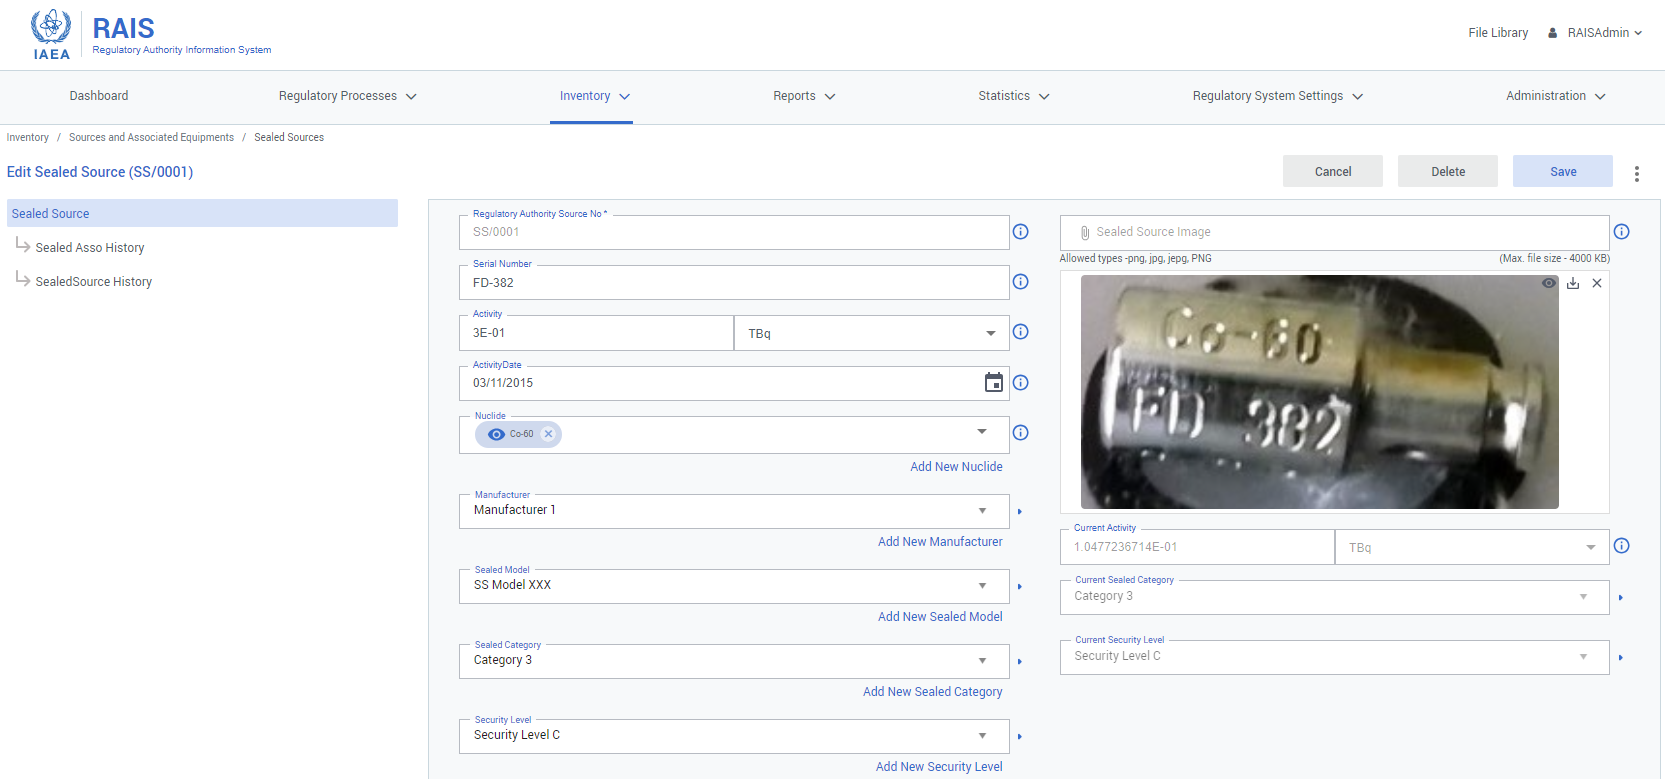This screenshot has width=1665, height=779.
Task: Open Sealed Model dropdown
Action: point(734,586)
